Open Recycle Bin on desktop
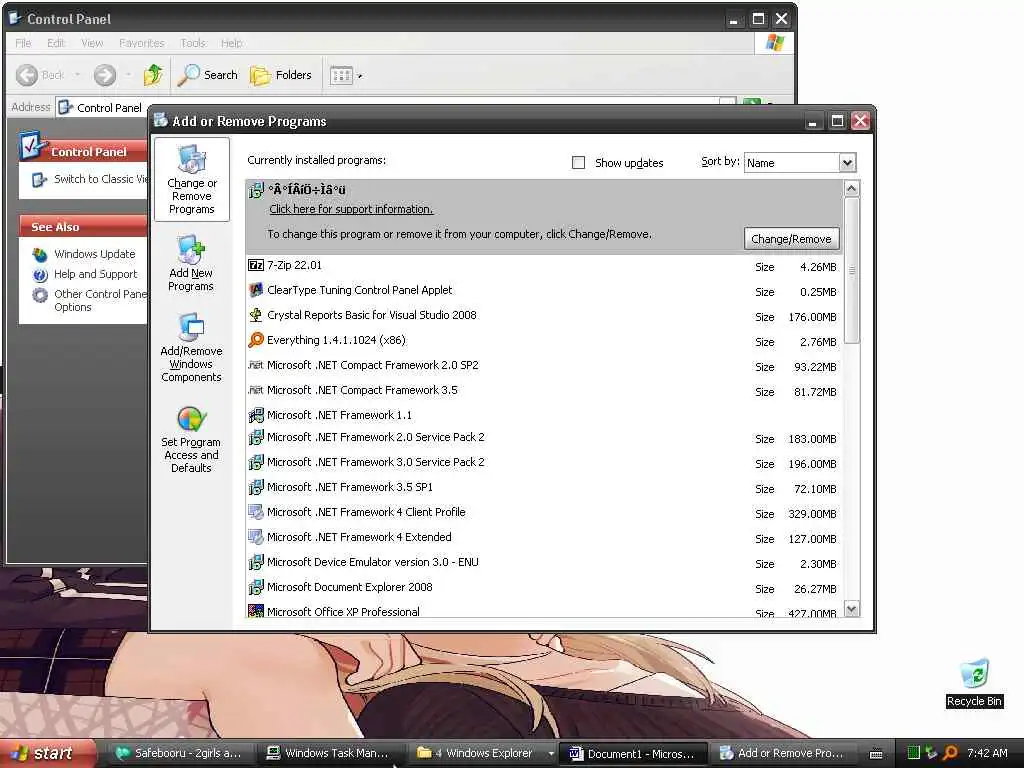Screen dimensions: 1024x768 click(974, 682)
